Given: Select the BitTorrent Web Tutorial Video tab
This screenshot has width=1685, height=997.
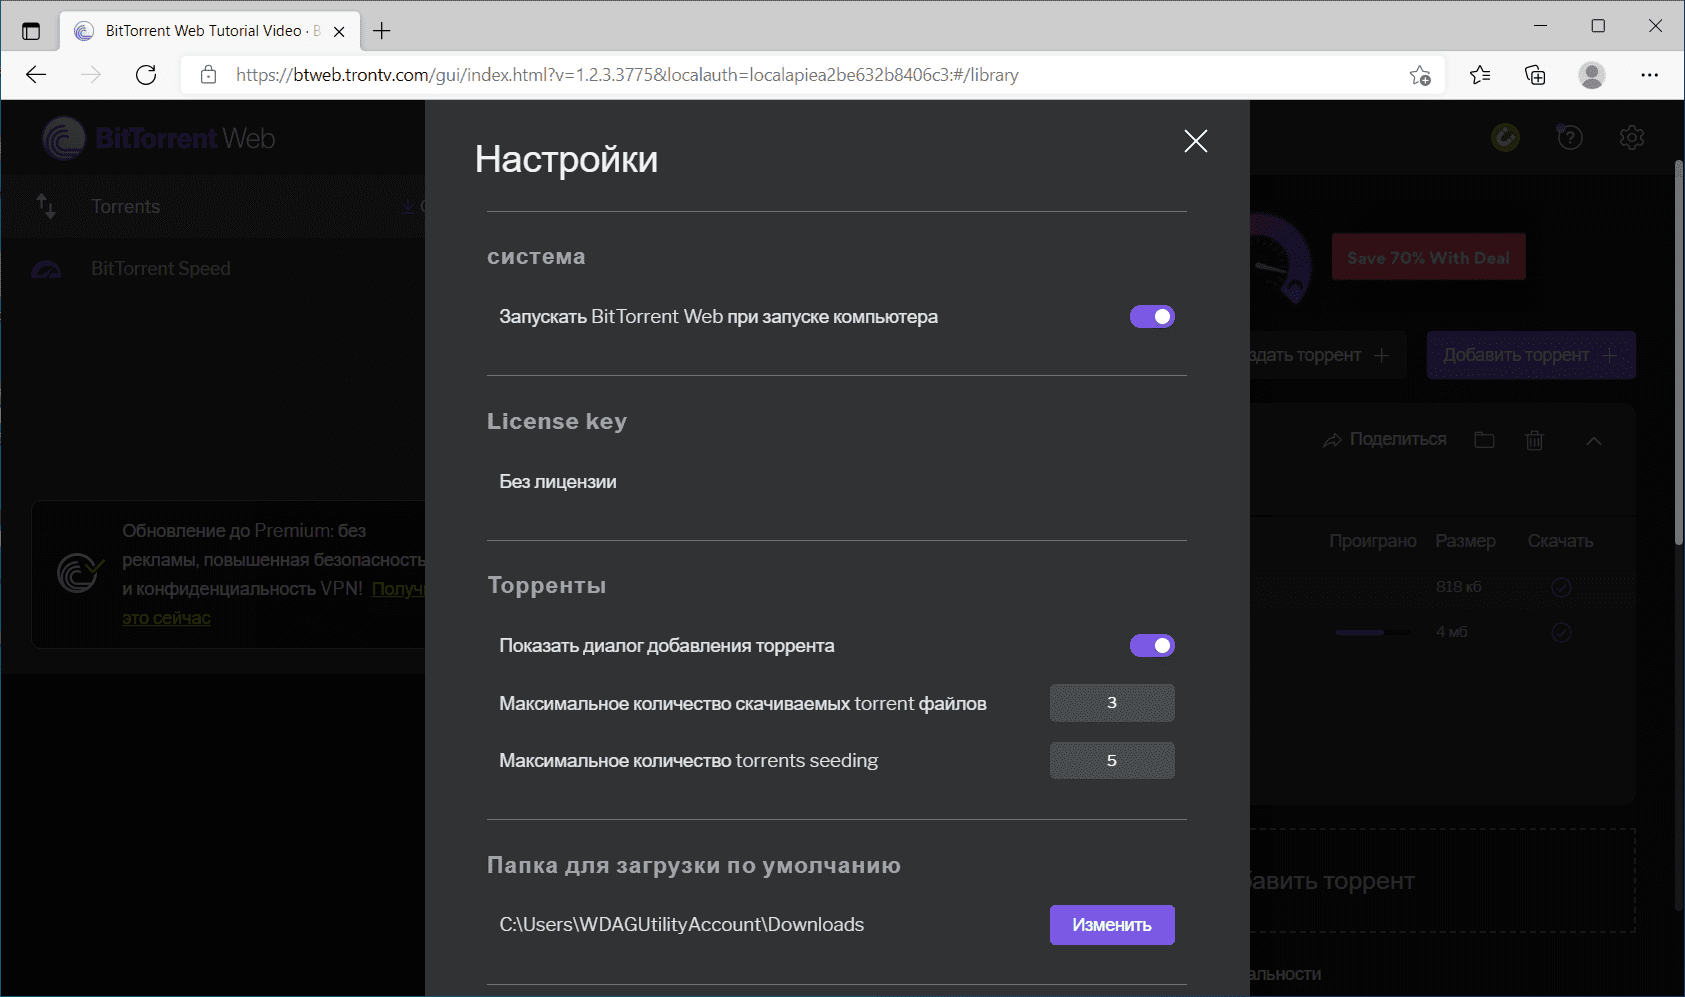Looking at the screenshot, I should click(210, 31).
